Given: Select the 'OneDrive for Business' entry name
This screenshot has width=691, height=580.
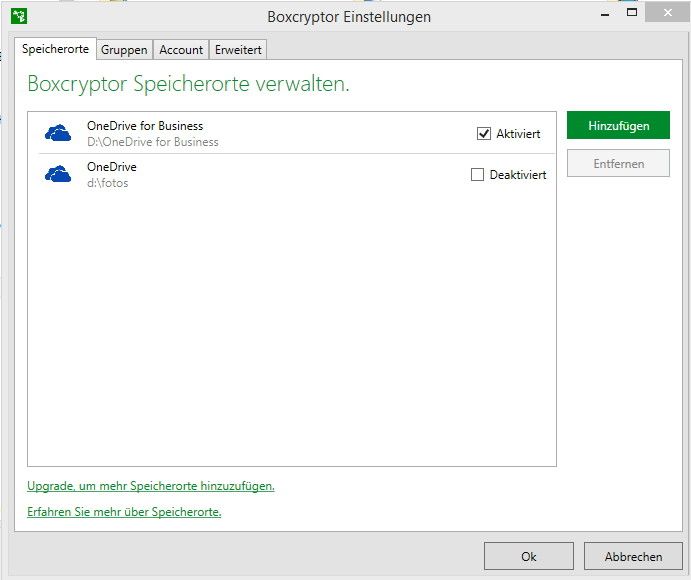Looking at the screenshot, I should (x=145, y=126).
